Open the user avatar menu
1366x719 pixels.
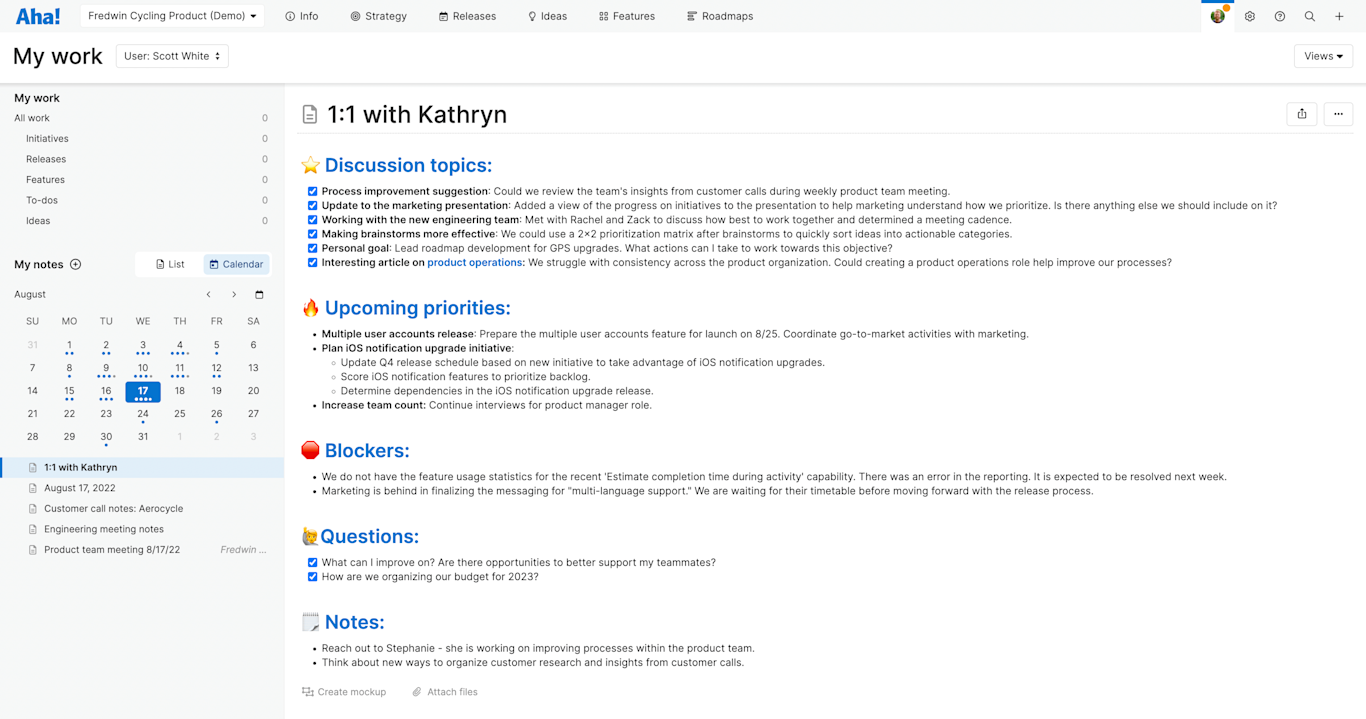tap(1218, 16)
